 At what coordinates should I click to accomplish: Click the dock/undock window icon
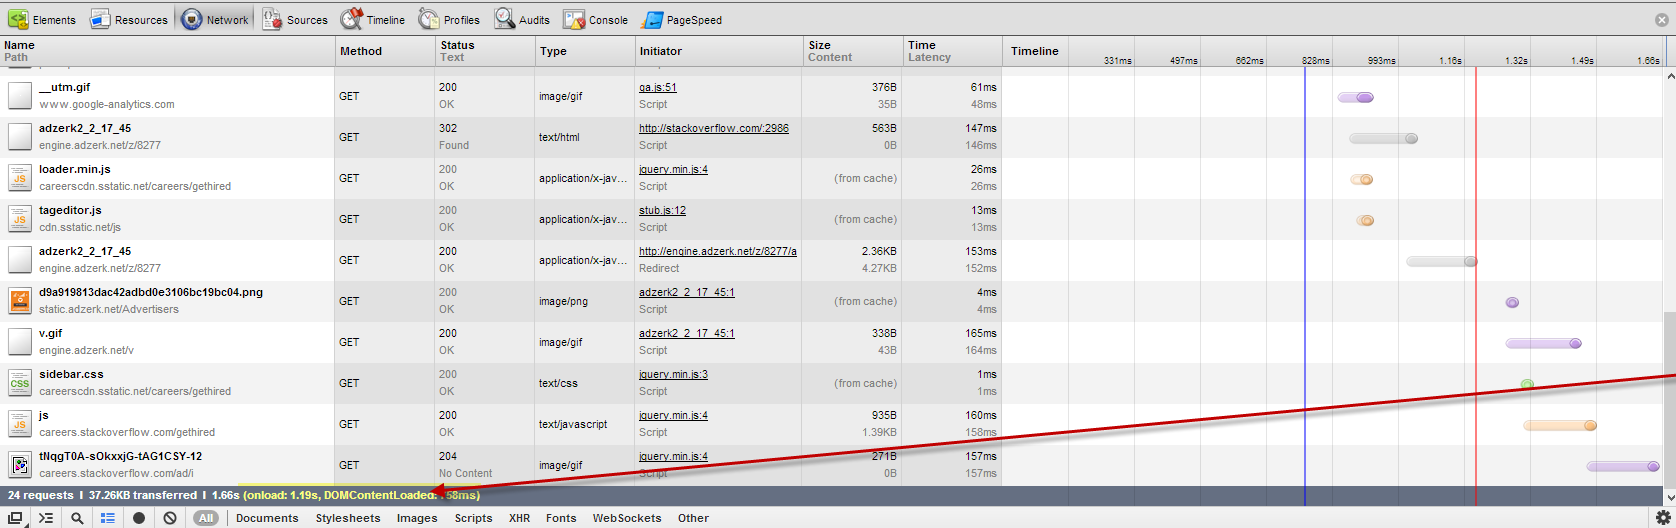point(16,518)
